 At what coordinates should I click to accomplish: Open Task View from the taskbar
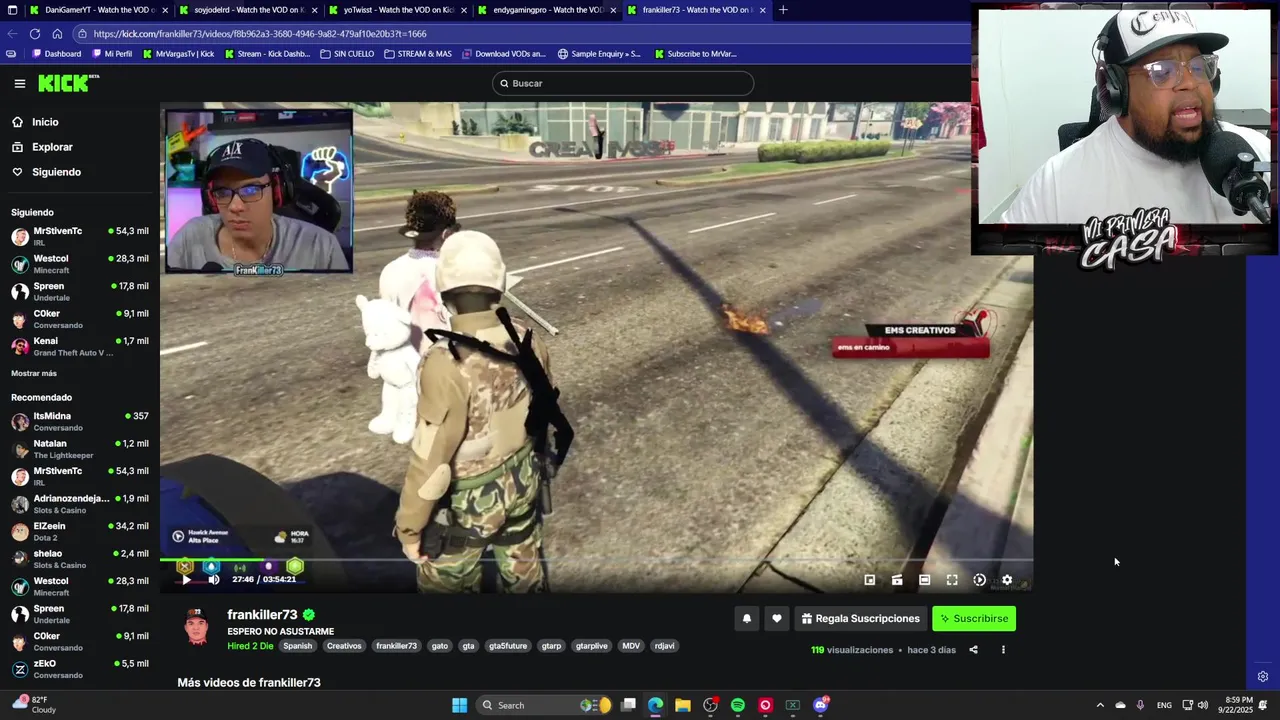(628, 705)
